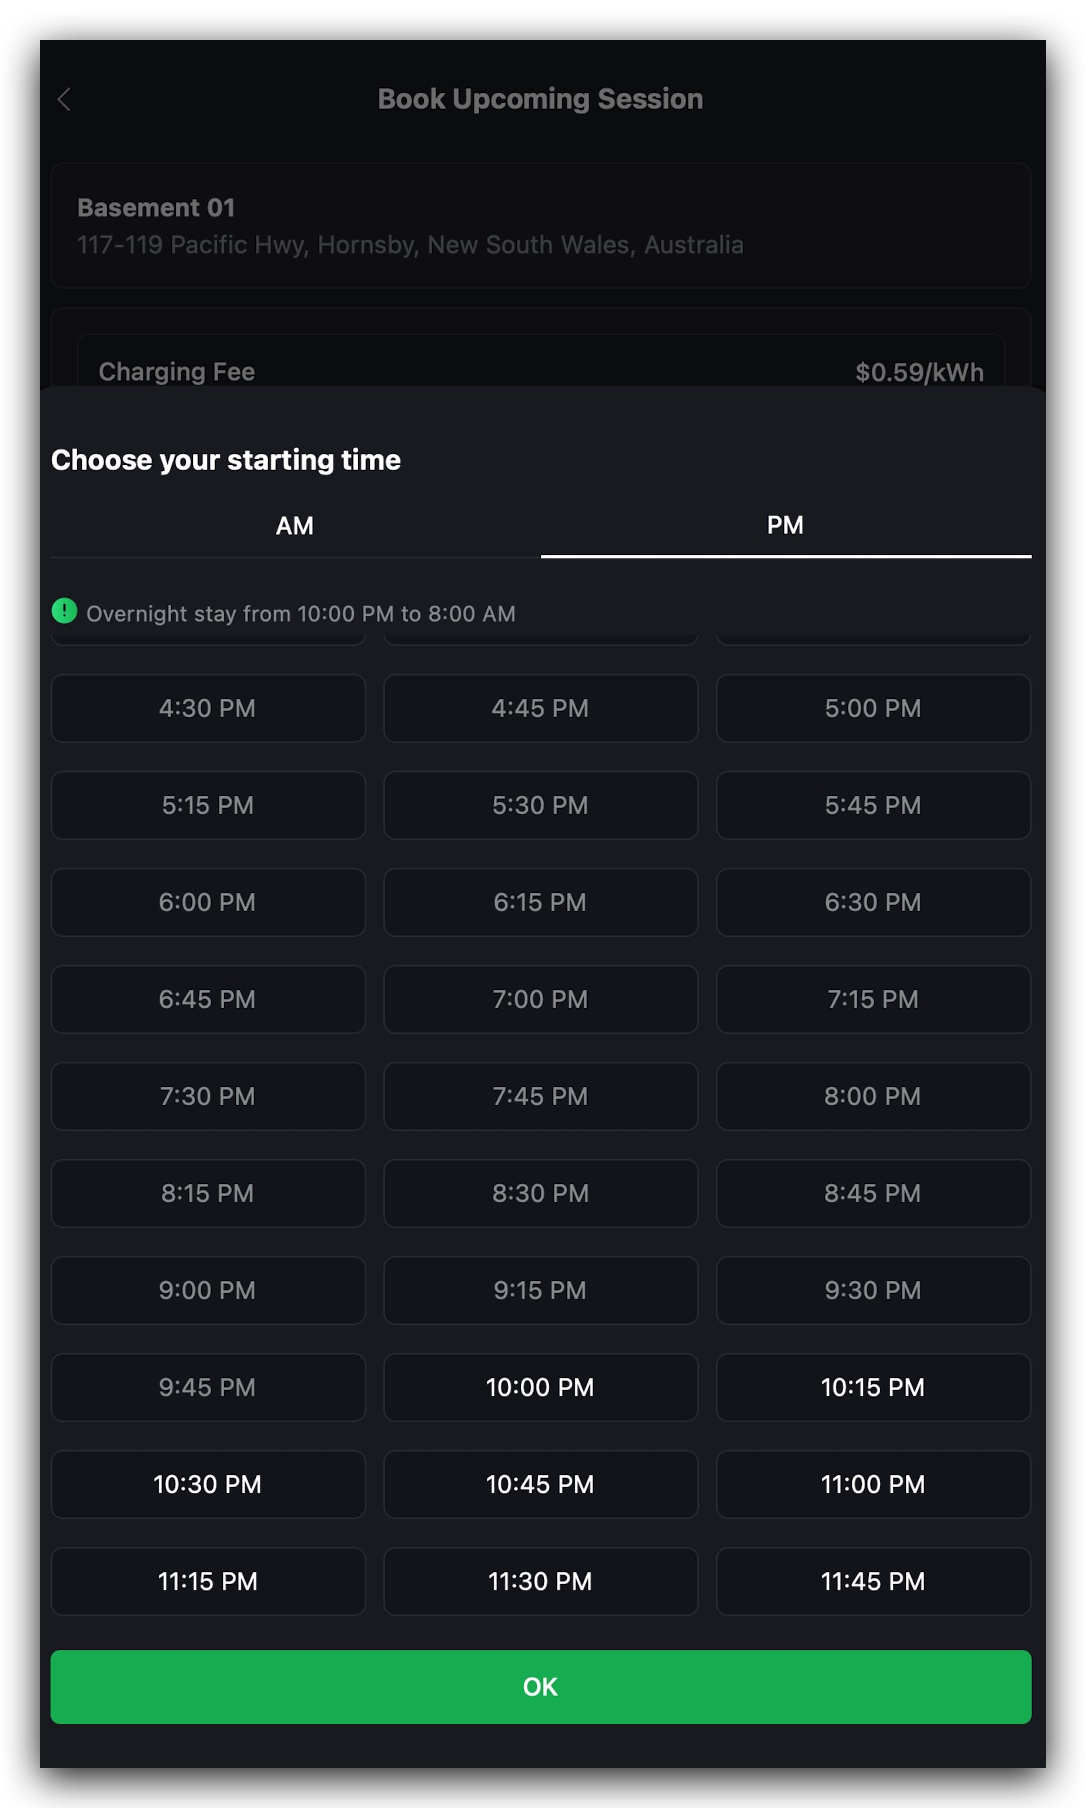Select 8:45 PM starting time
1086x1808 pixels.
(x=873, y=1193)
